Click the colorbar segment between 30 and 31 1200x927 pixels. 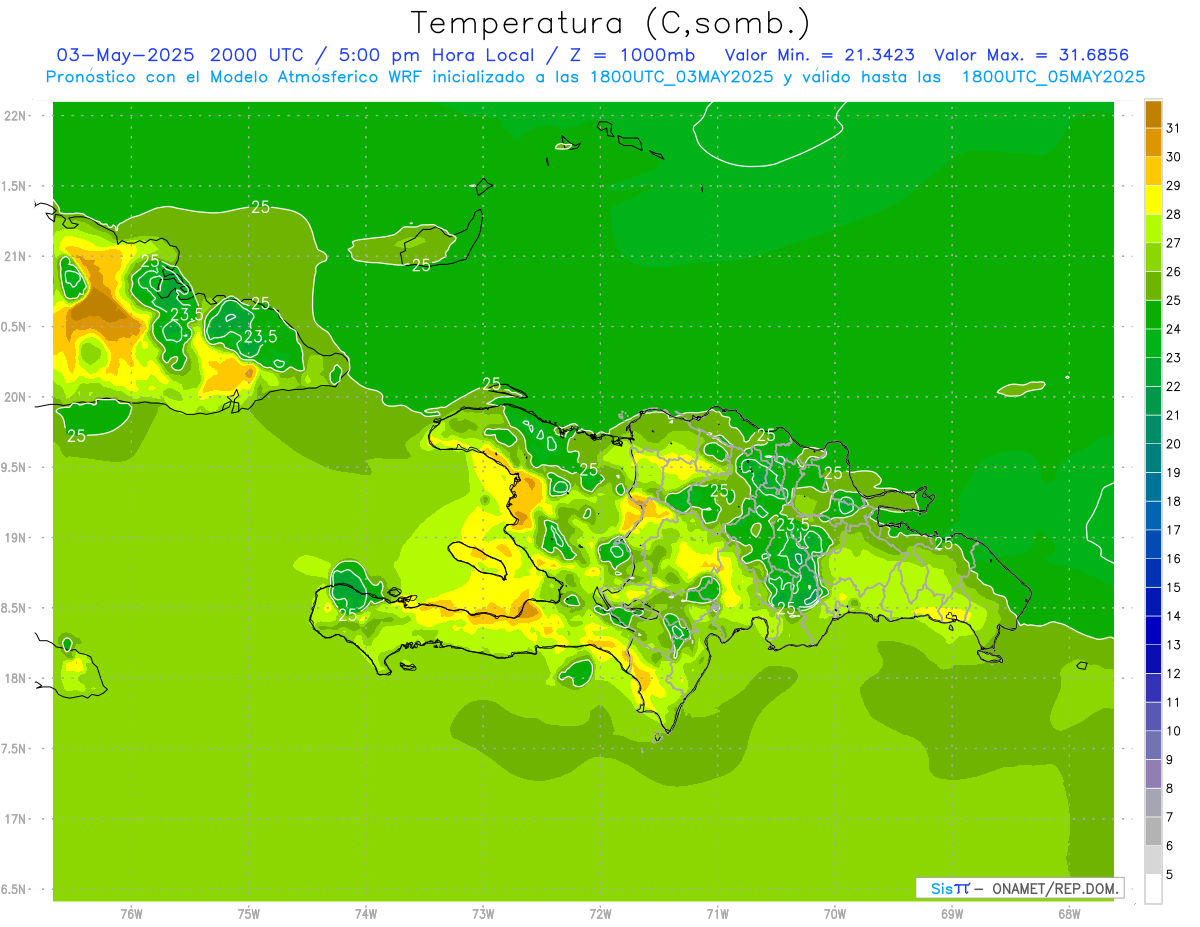[1153, 143]
